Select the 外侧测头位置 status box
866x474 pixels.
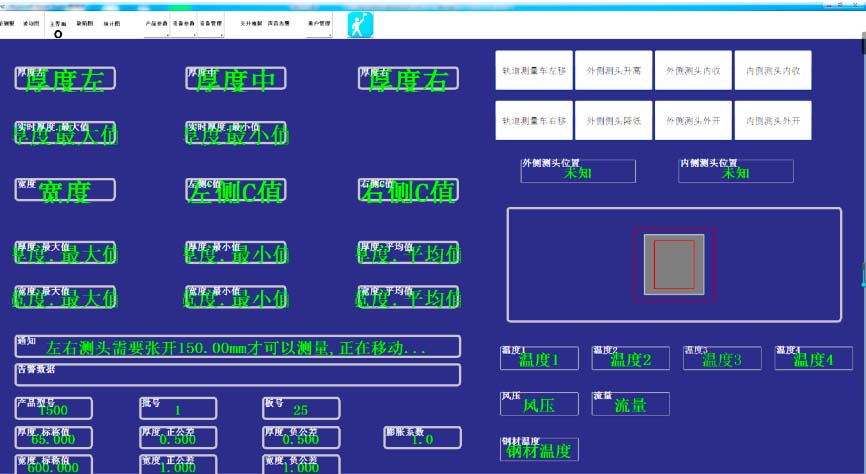pyautogui.click(x=577, y=171)
